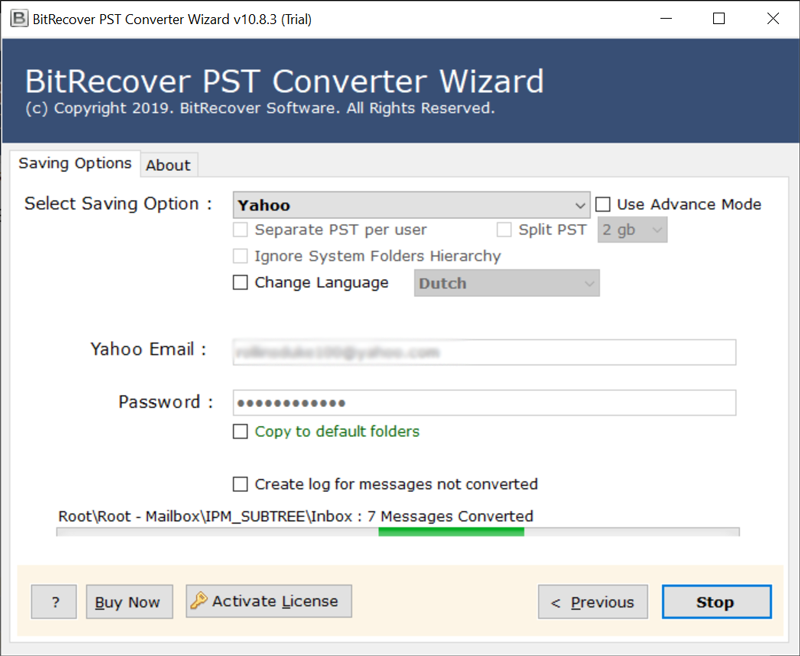Click the 'Password :' label
The width and height of the screenshot is (800, 656).
165,402
